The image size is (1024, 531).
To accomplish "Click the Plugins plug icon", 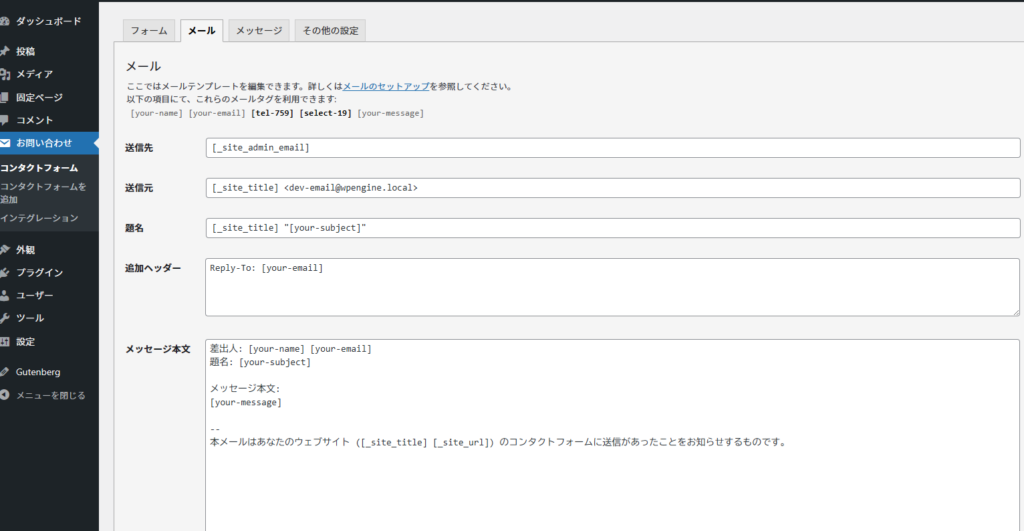I will pyautogui.click(x=5, y=273).
